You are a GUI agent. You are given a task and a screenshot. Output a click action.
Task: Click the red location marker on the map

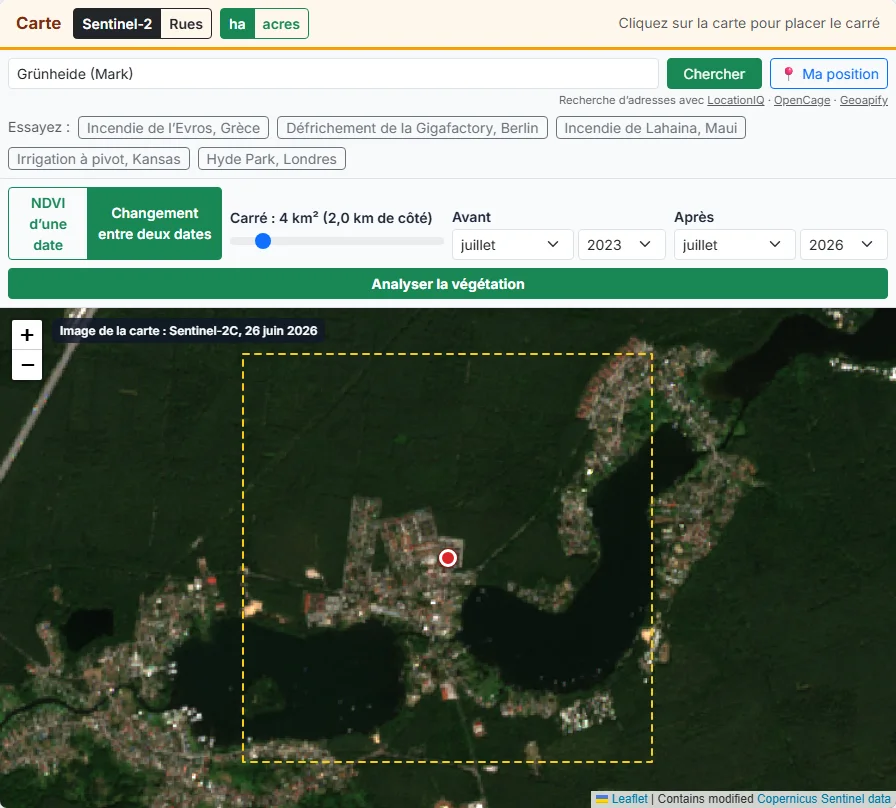click(448, 558)
